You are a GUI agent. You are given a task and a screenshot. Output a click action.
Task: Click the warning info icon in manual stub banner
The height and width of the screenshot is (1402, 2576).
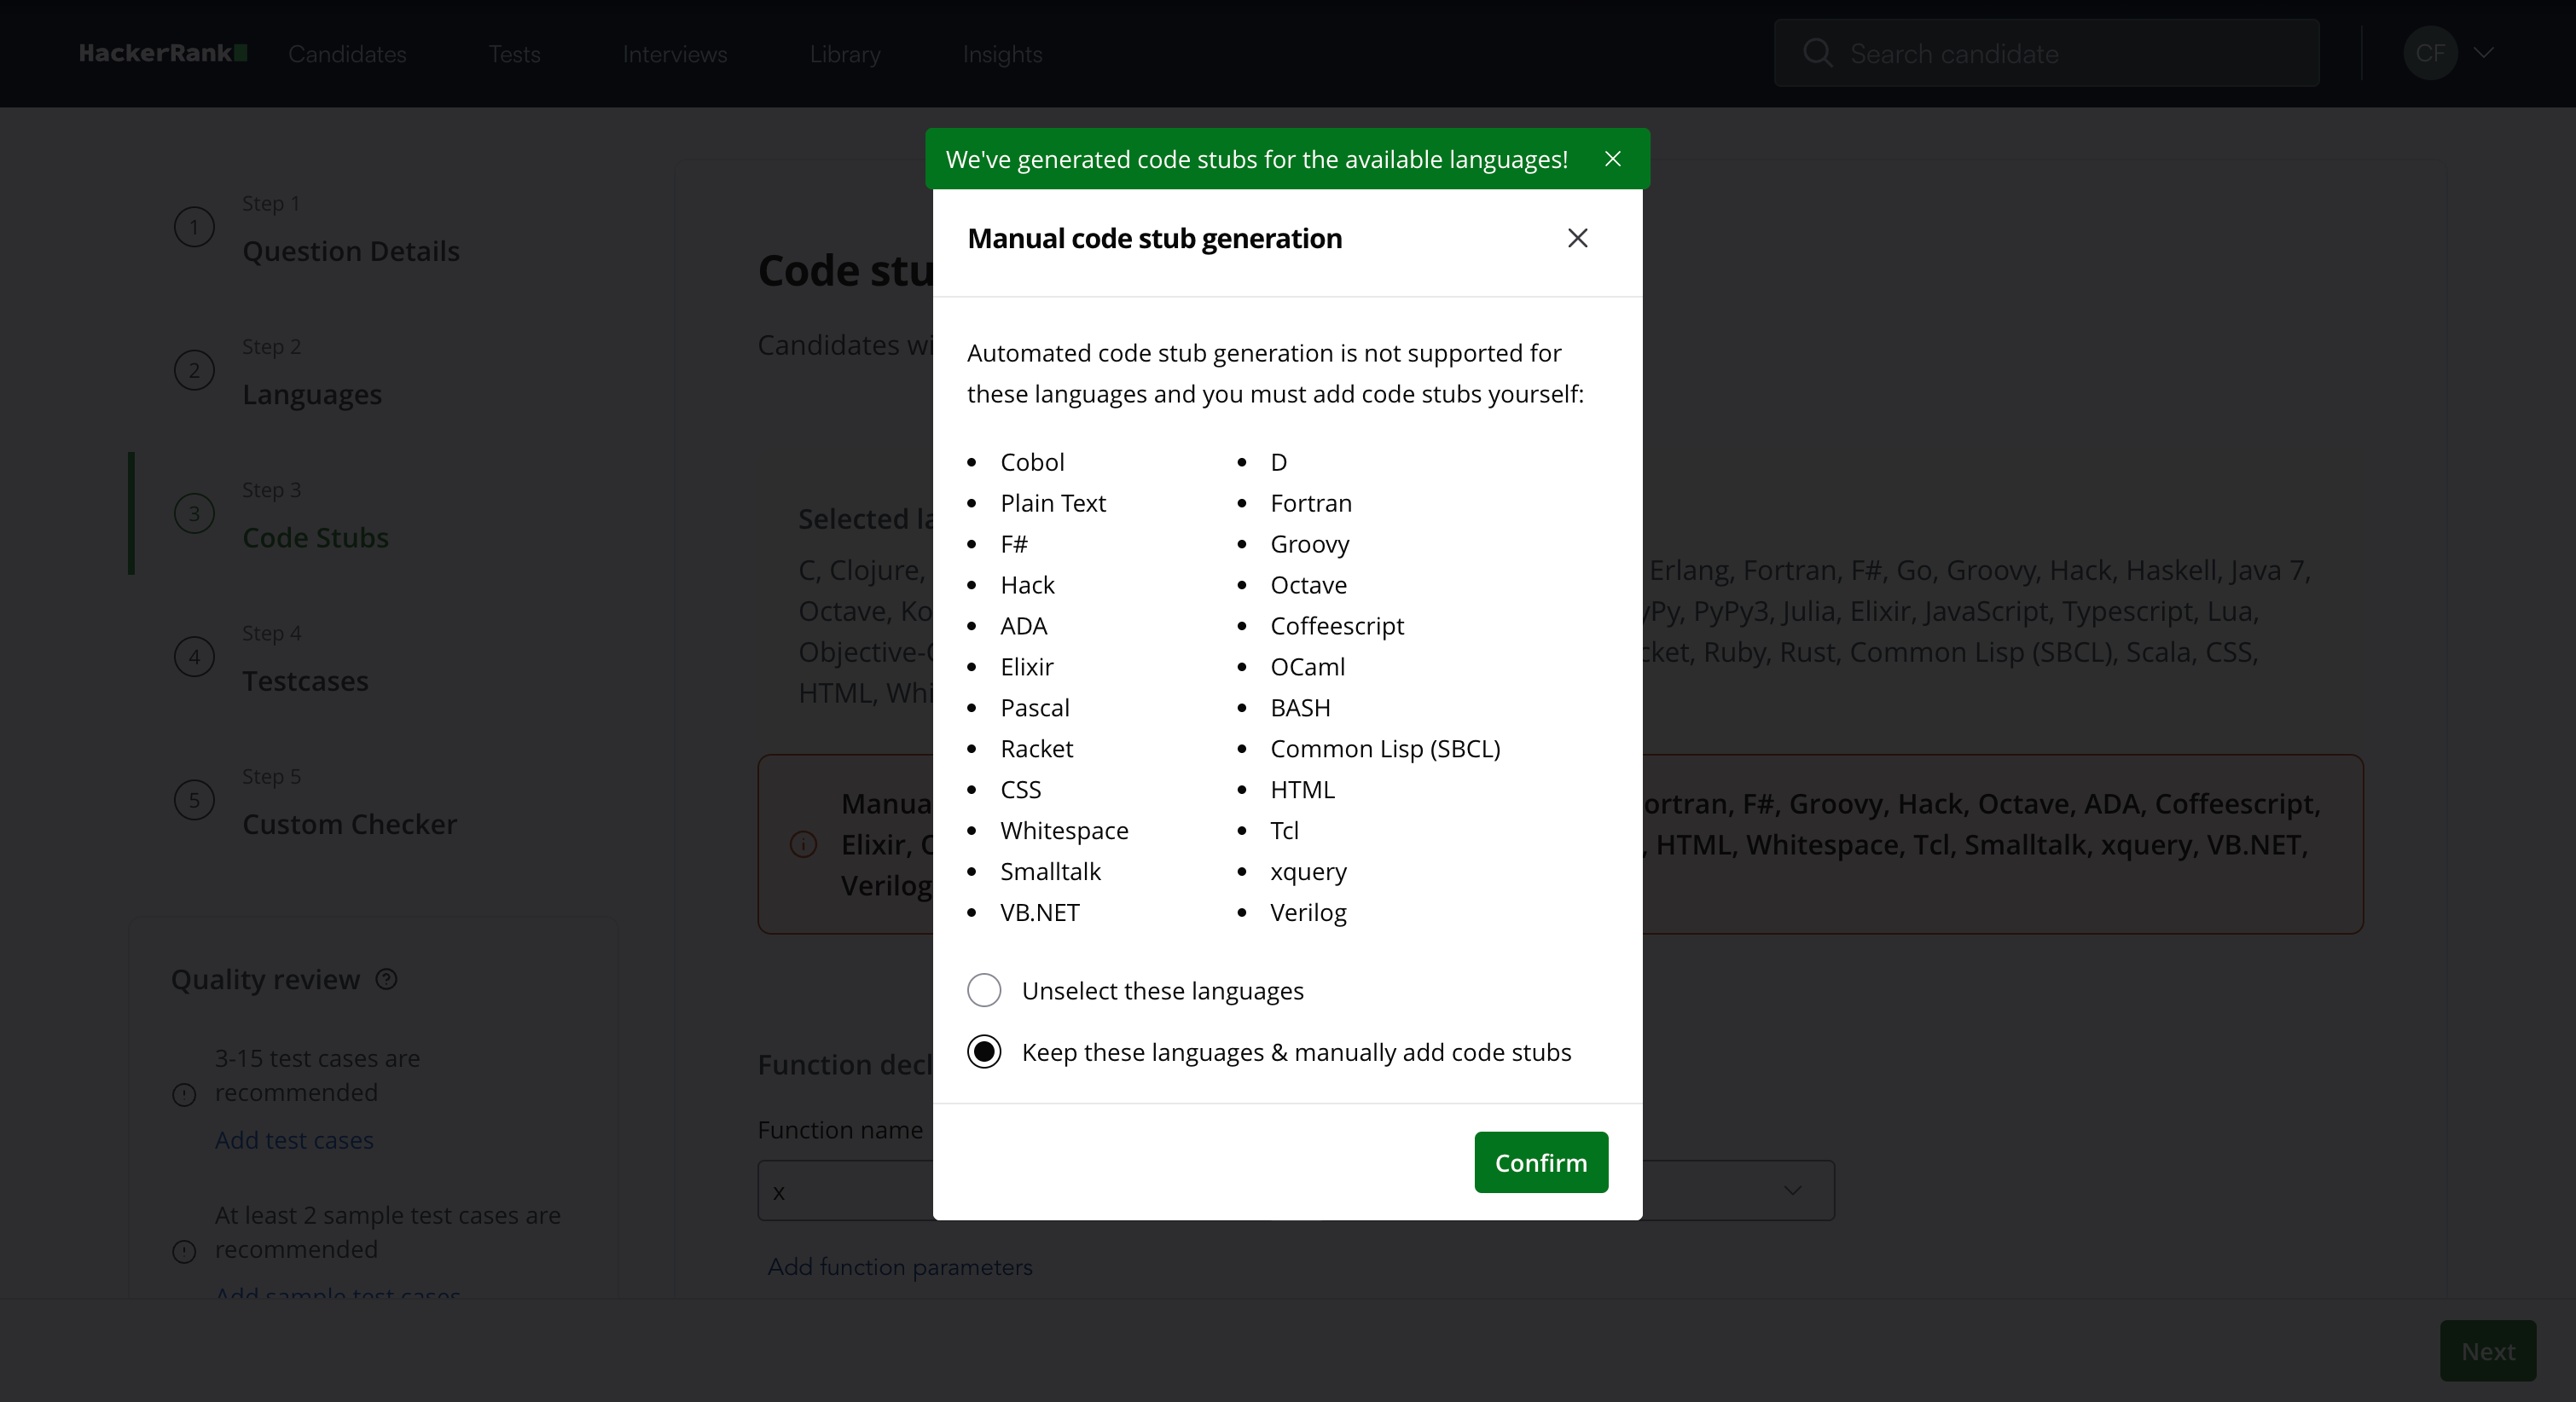pos(803,844)
